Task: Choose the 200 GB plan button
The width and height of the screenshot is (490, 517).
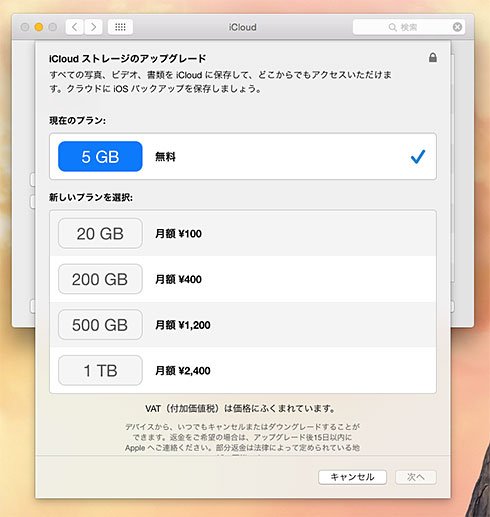Action: (100, 279)
